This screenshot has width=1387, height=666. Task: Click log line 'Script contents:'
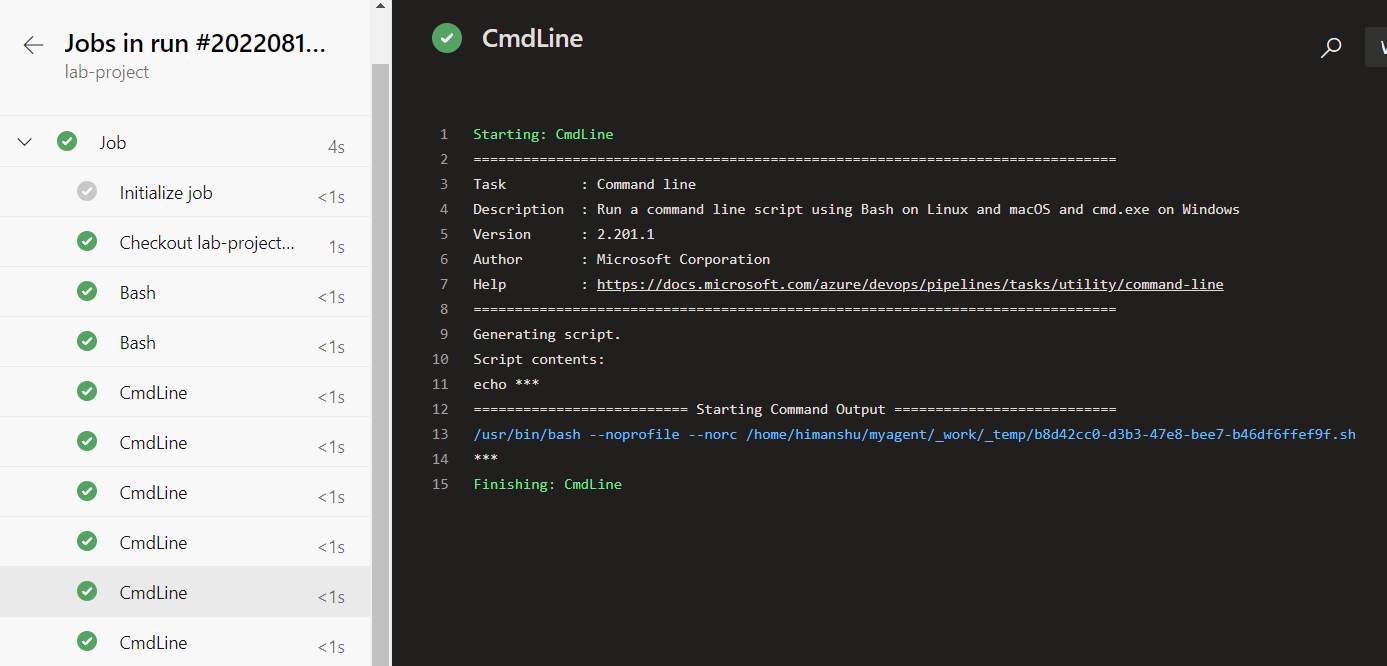tap(539, 359)
